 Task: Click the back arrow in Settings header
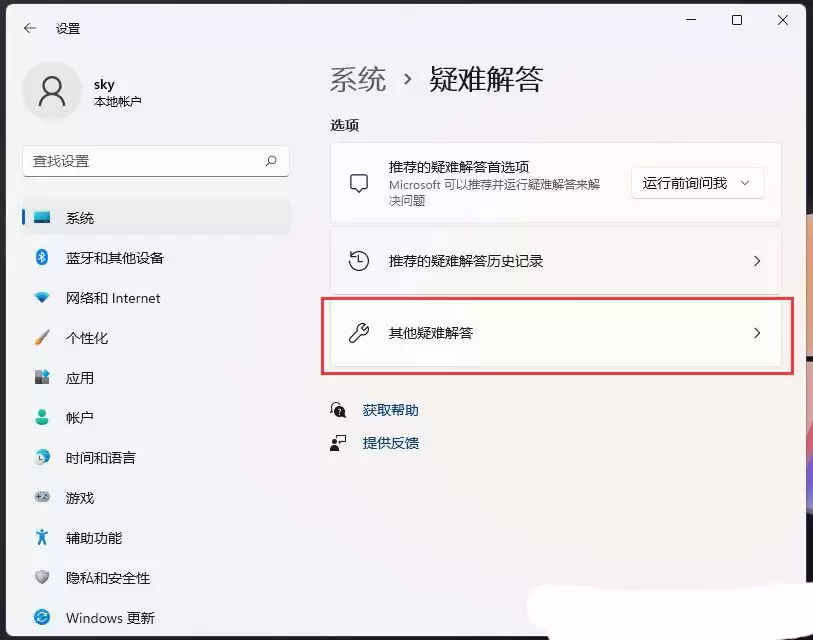point(30,28)
